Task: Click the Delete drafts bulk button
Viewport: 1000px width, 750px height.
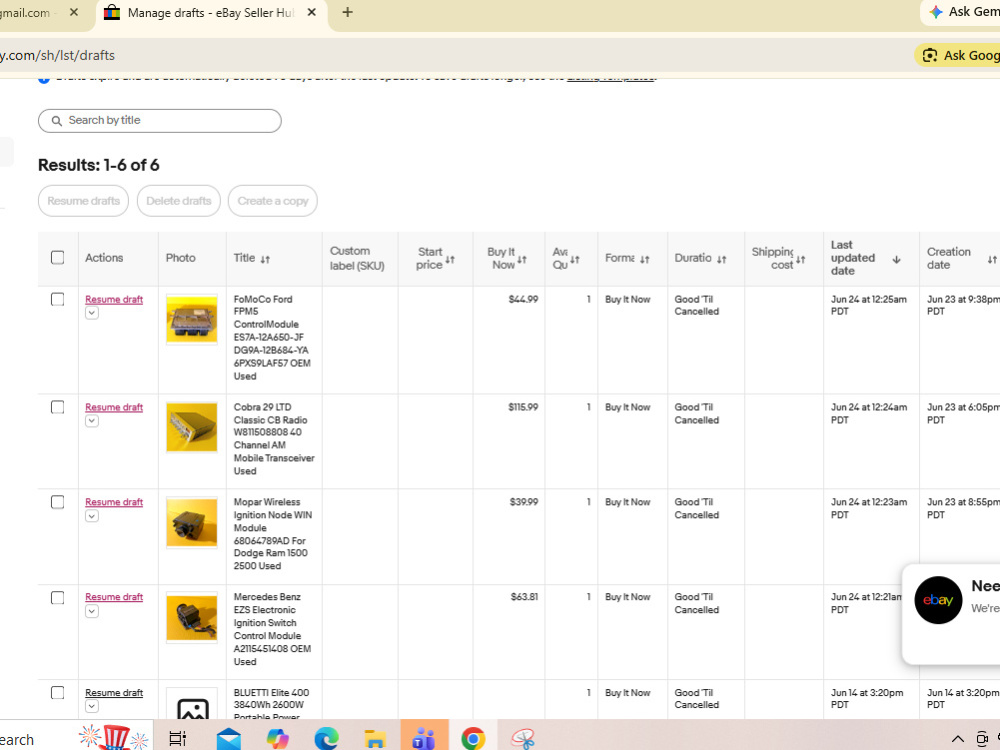Action: (x=179, y=201)
